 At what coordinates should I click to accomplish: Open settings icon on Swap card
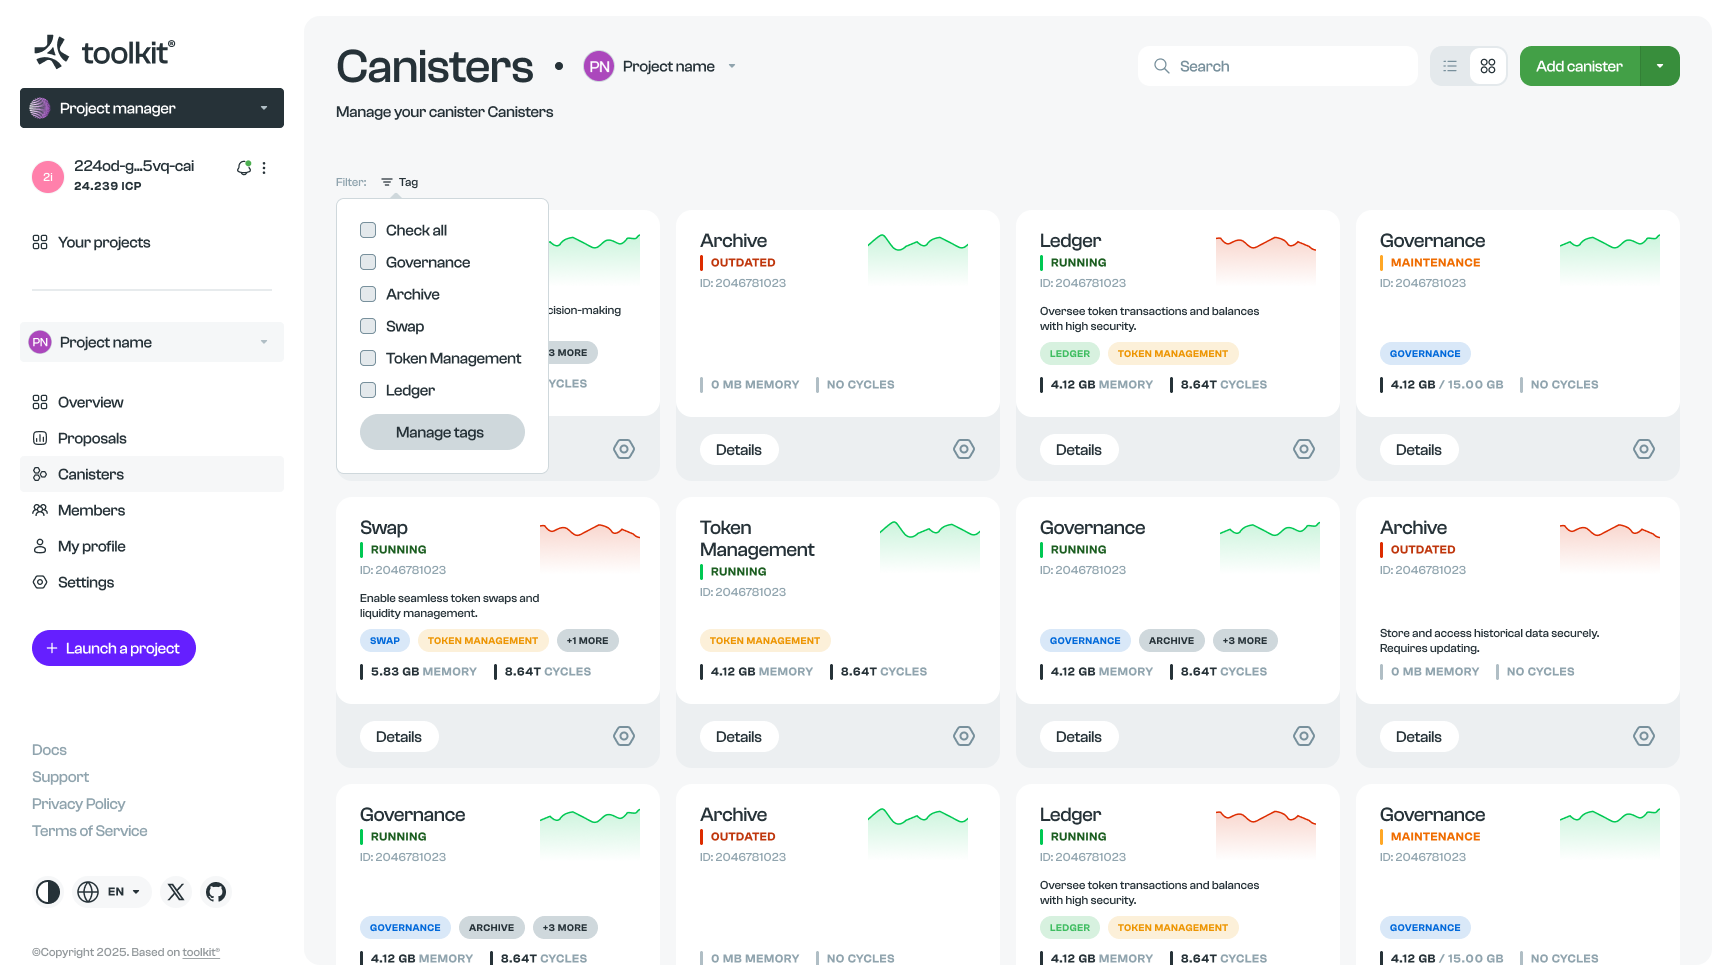click(624, 736)
